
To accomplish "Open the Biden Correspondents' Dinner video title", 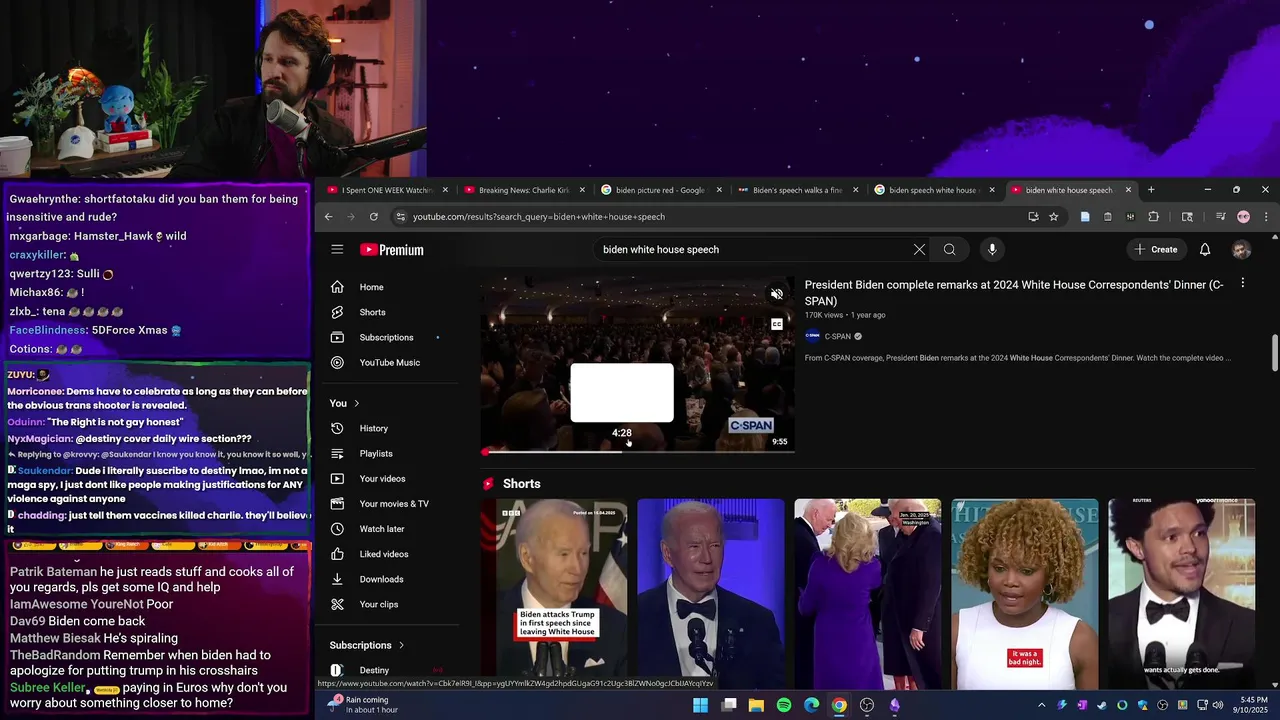I will [1014, 293].
